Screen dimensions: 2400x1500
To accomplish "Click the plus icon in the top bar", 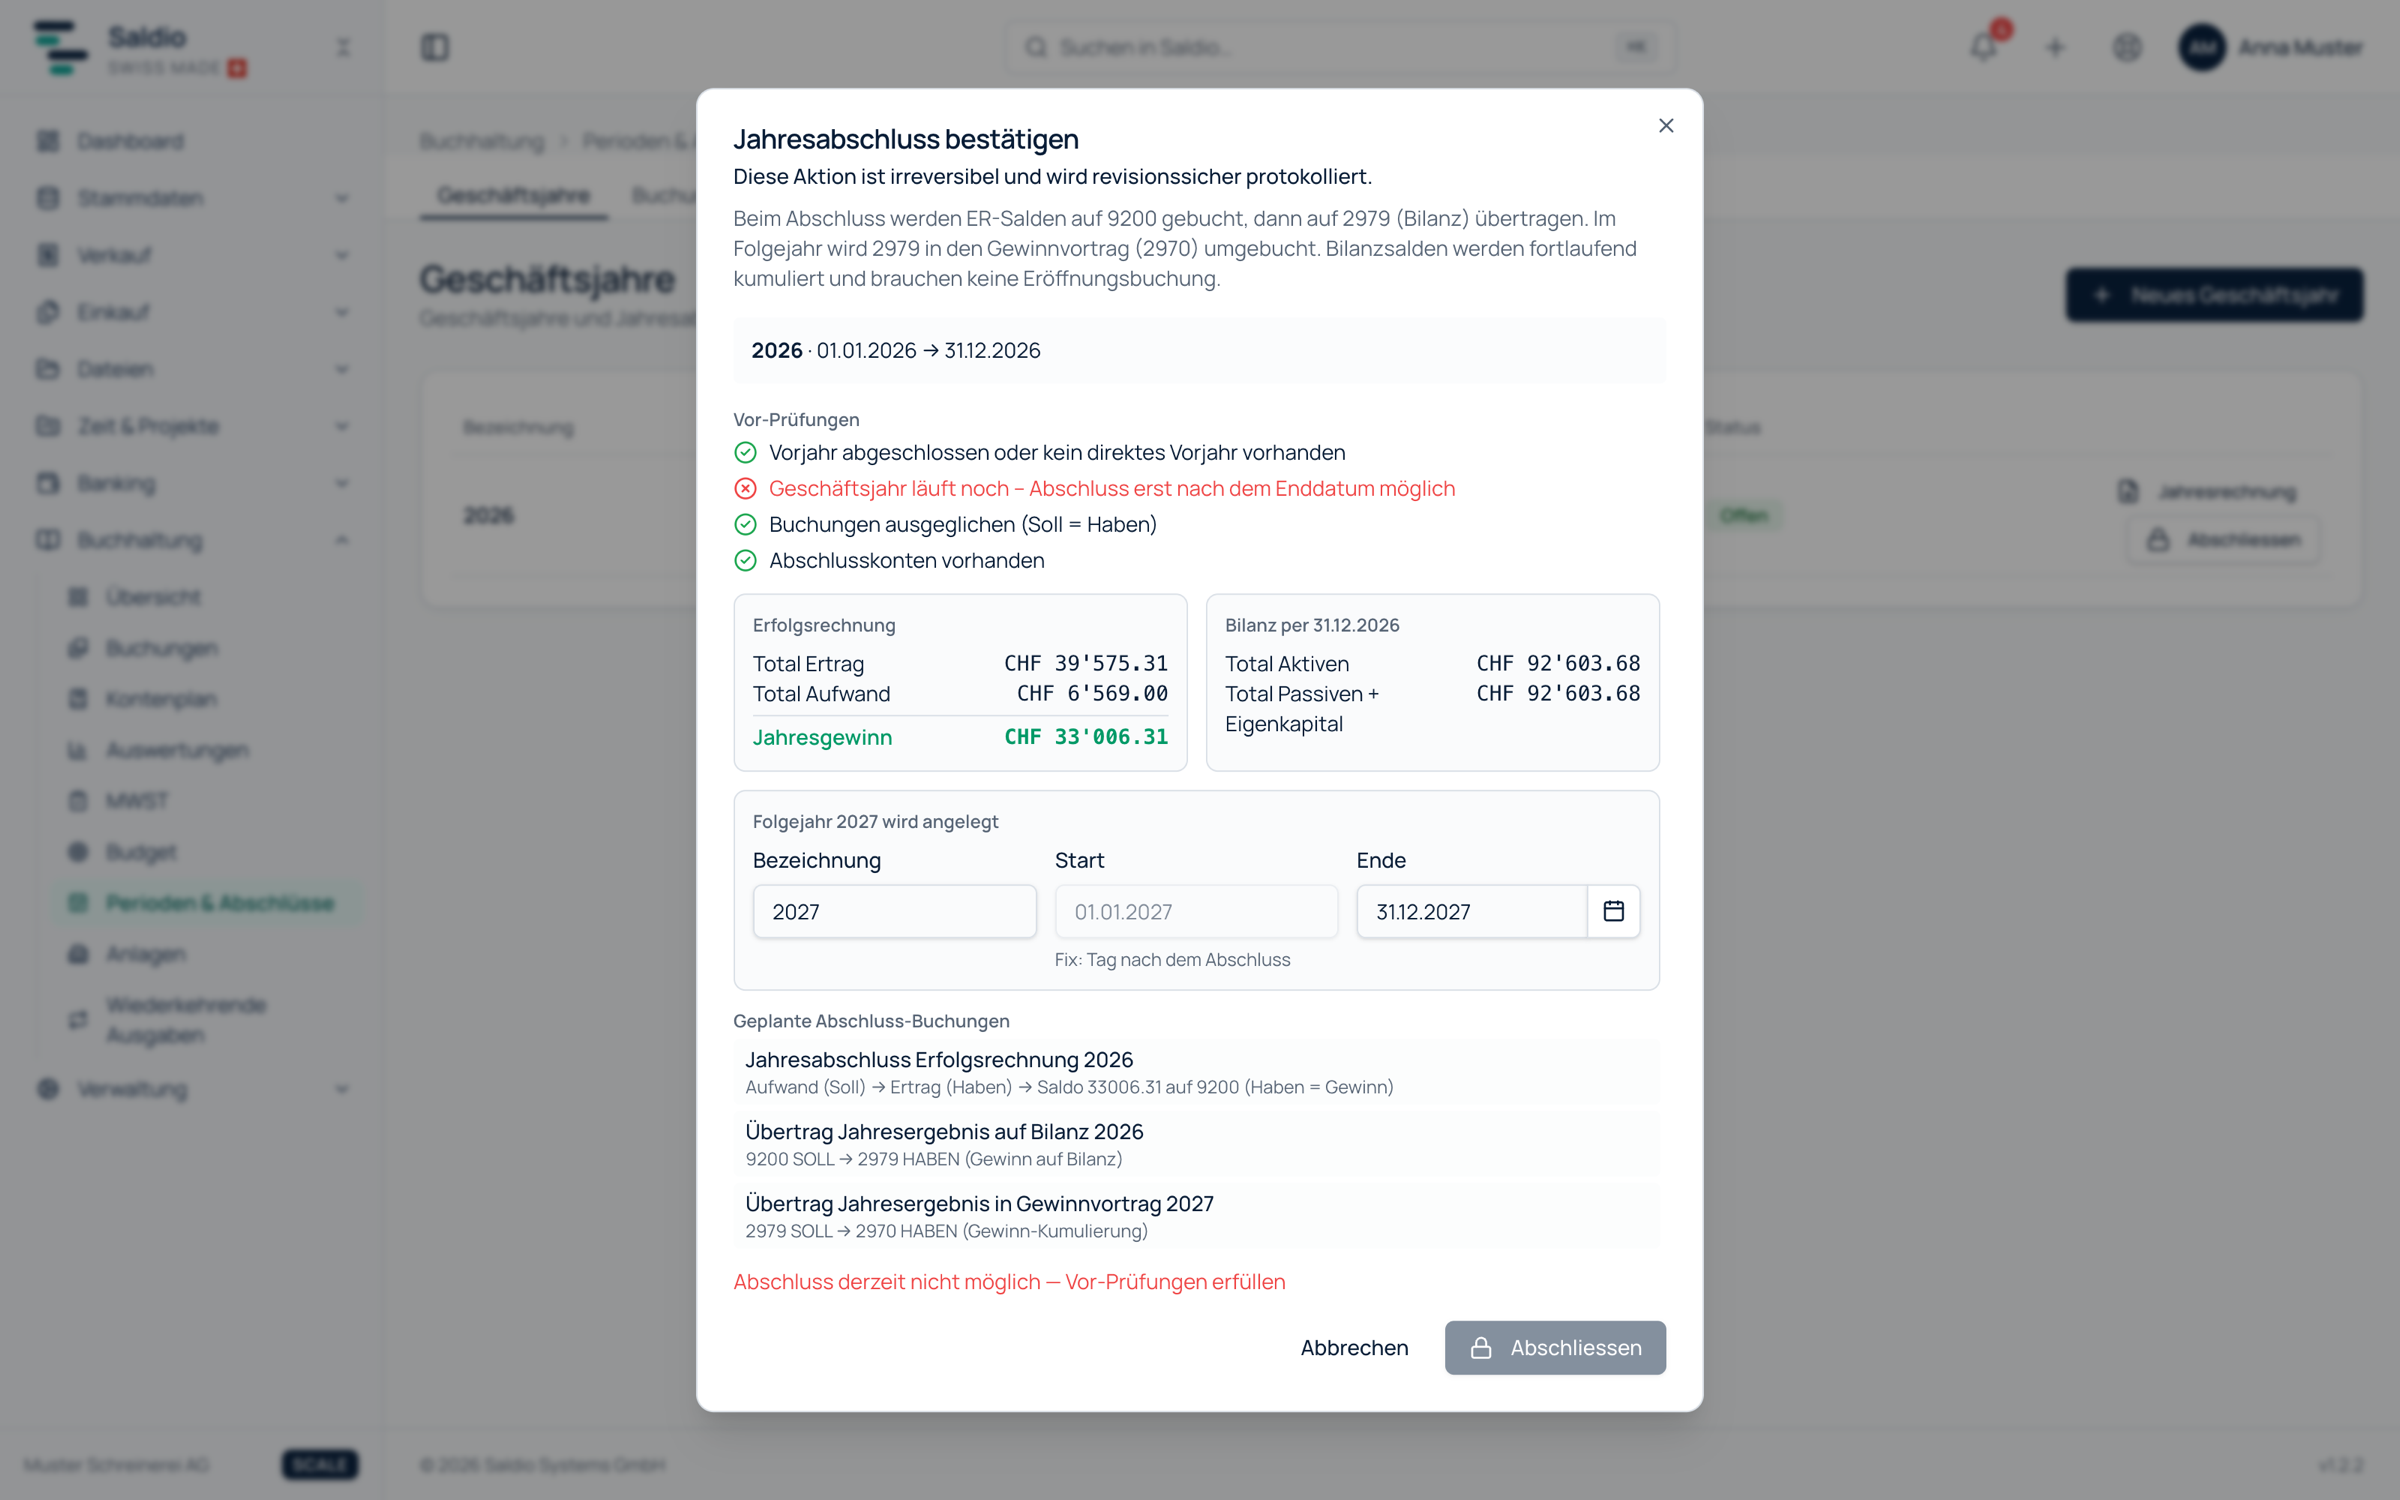I will tap(2055, 47).
